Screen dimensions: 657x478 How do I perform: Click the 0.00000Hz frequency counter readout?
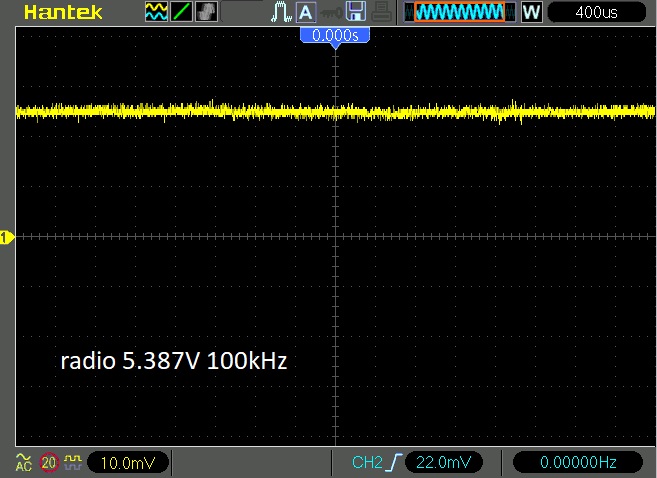coord(578,462)
